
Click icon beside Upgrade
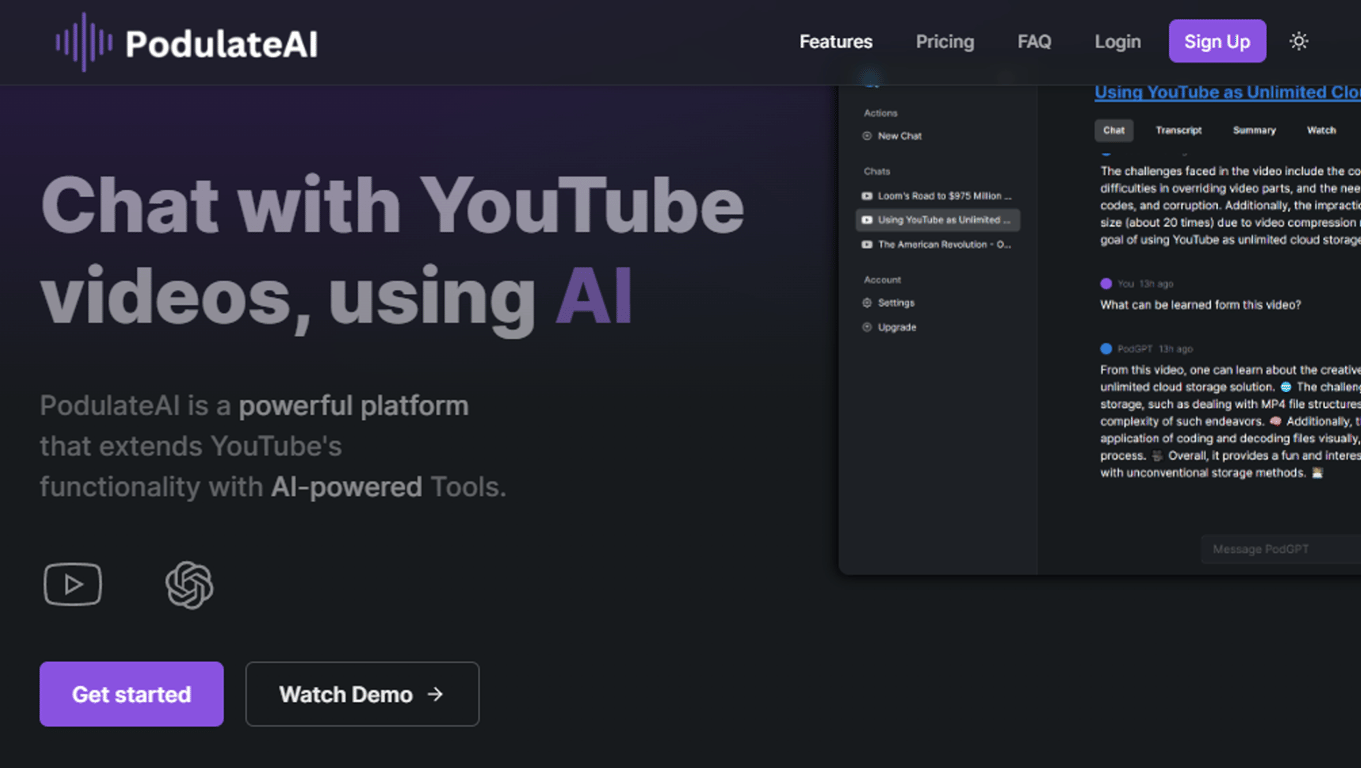867,327
